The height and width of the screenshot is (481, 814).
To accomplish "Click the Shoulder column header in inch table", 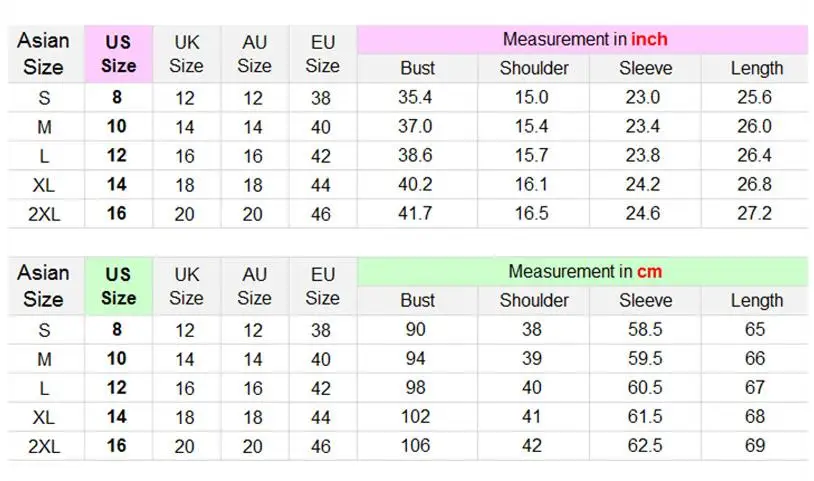I will point(533,69).
